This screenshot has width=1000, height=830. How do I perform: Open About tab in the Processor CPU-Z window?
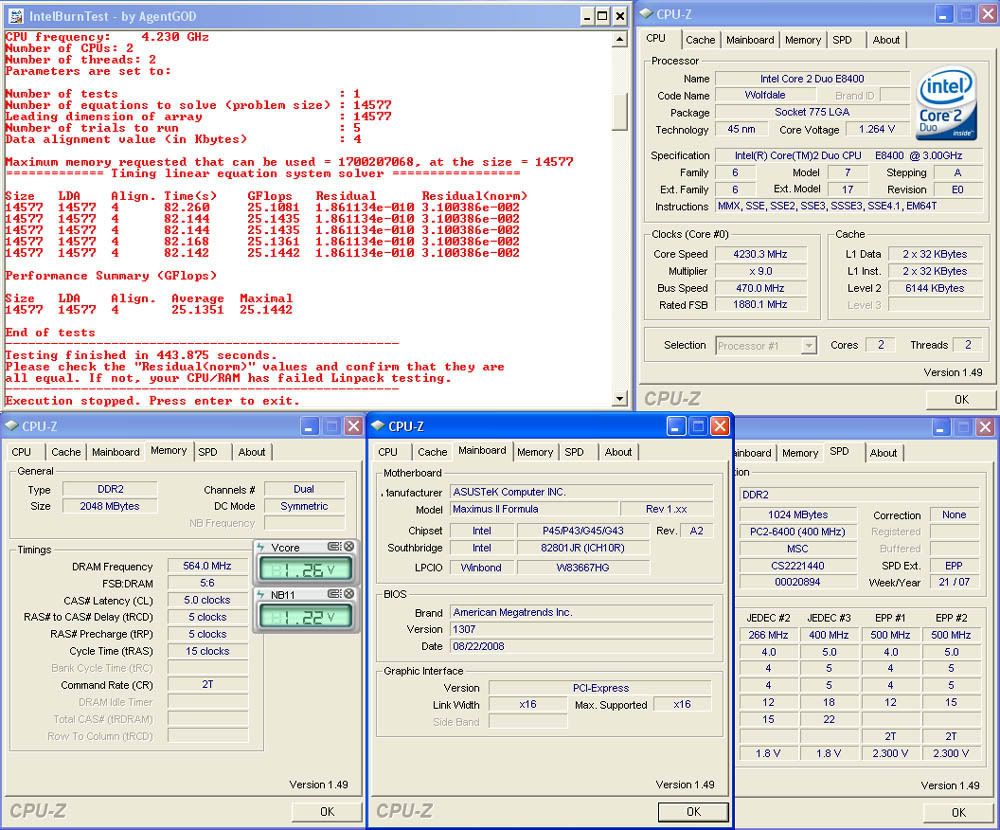(x=886, y=40)
